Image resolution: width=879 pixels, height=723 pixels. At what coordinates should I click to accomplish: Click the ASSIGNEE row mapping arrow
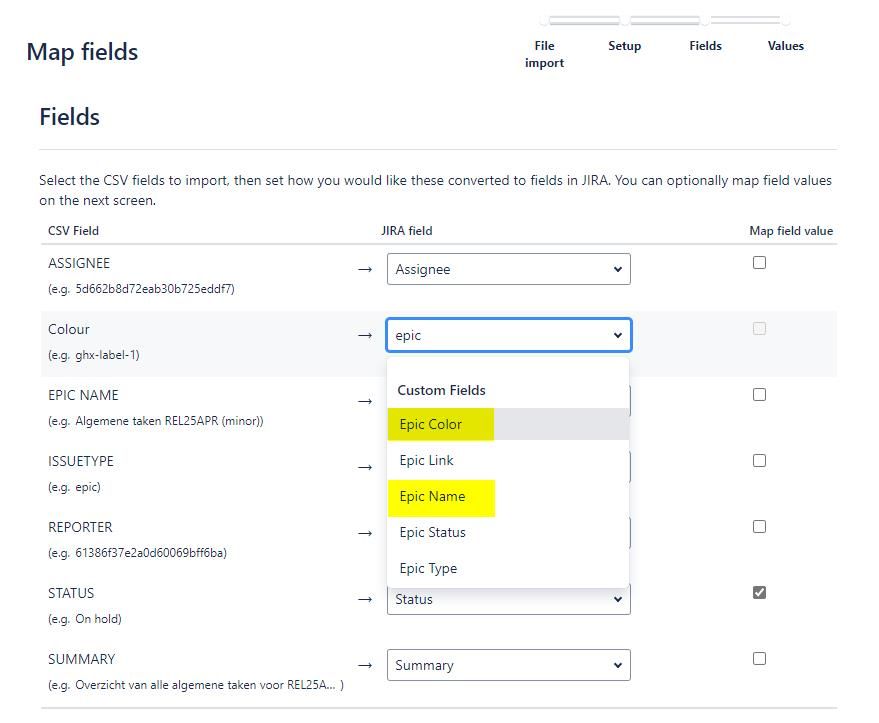[365, 270]
